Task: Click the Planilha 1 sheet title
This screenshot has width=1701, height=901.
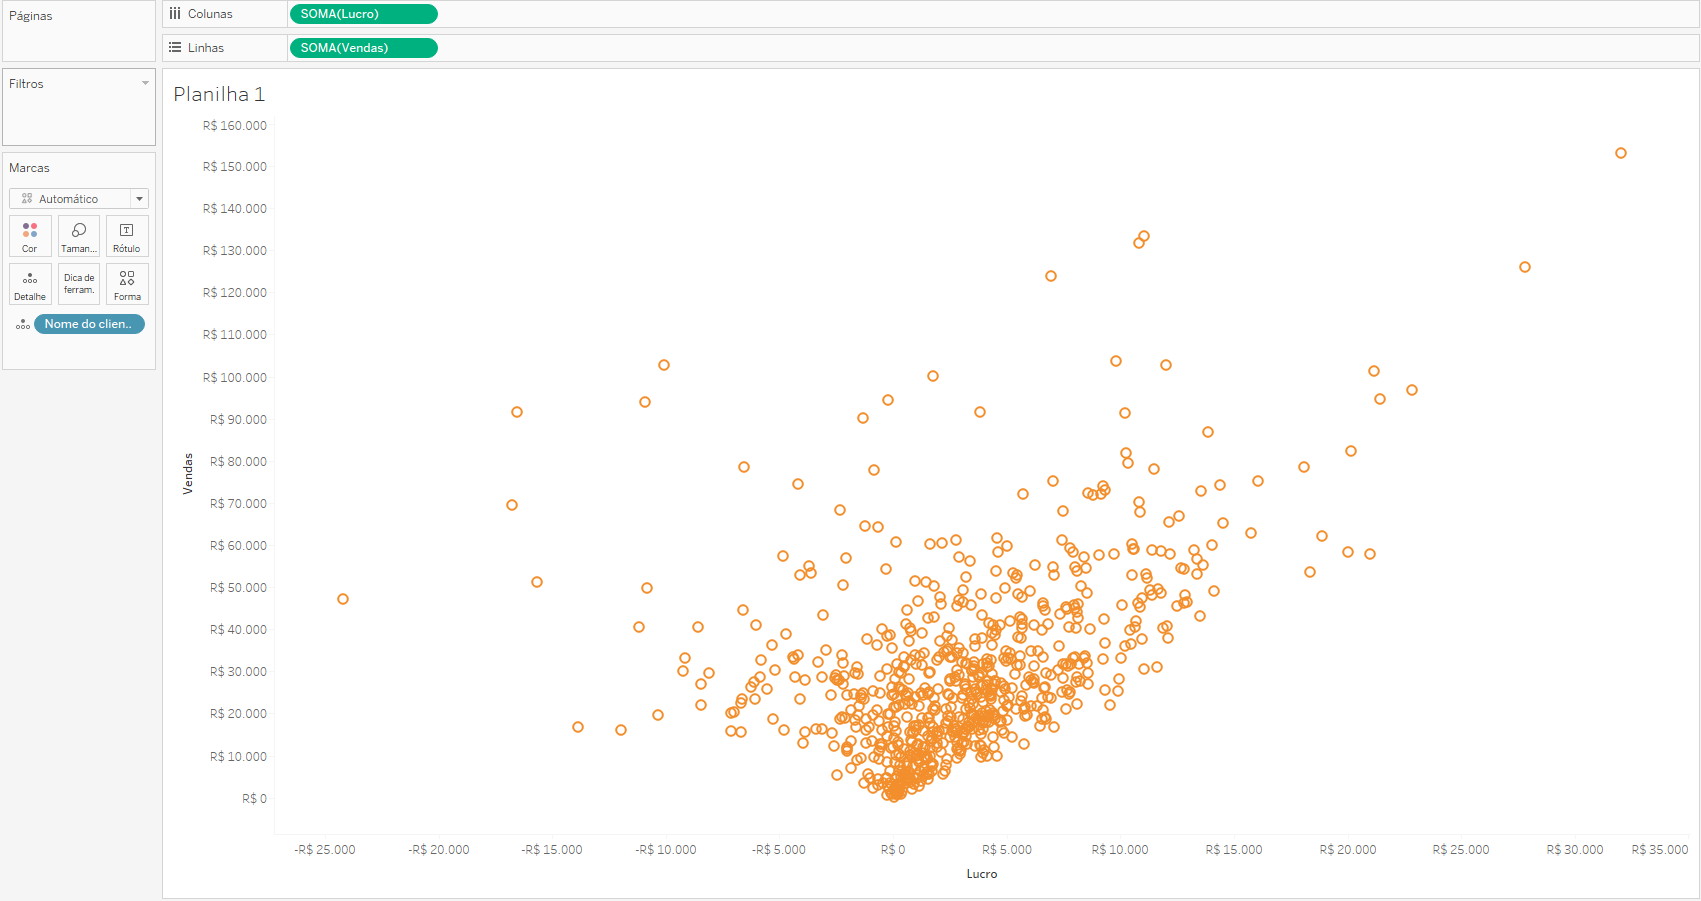Action: 219,94
